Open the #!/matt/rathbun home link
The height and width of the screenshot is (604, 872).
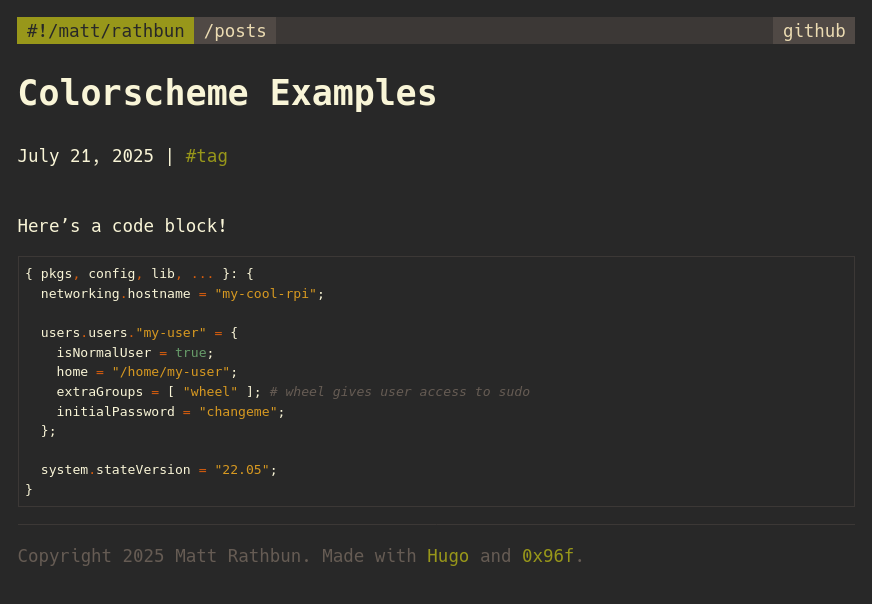pyautogui.click(x=105, y=31)
